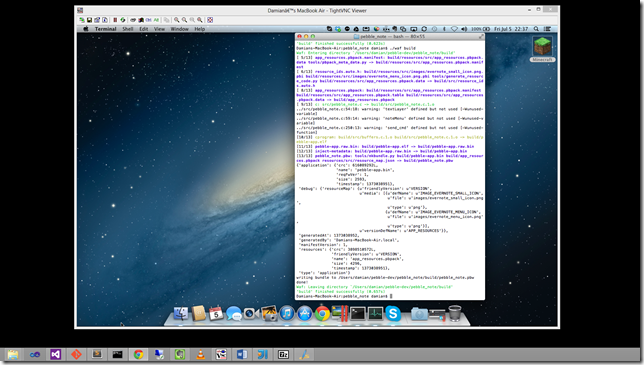Open Terminal in the Mac Dock

click(357, 314)
